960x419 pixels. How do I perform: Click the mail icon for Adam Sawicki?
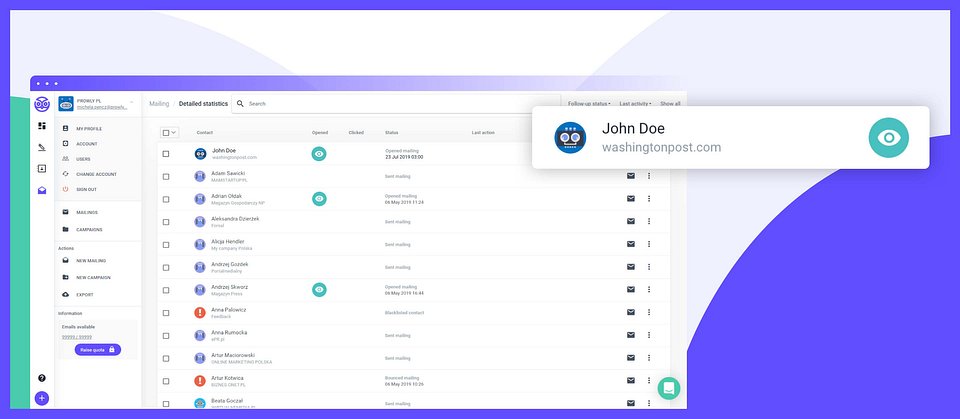tap(631, 176)
